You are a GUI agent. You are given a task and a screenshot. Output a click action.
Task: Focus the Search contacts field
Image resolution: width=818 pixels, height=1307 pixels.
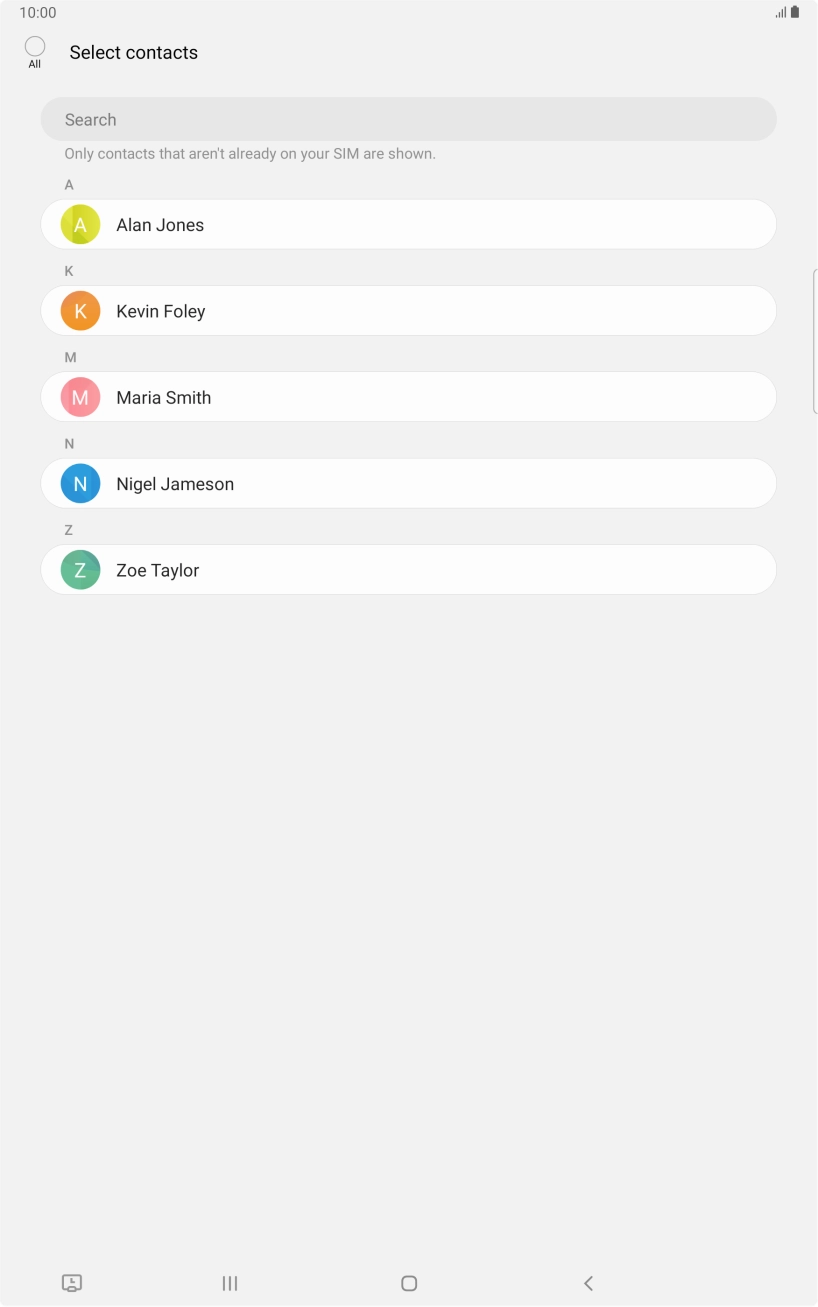click(x=408, y=120)
